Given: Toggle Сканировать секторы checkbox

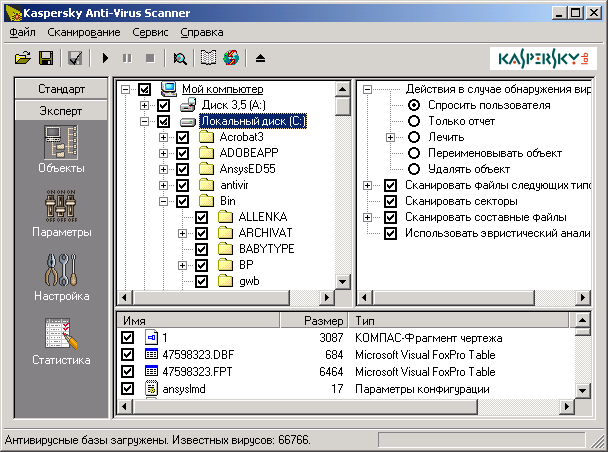Looking at the screenshot, I should tap(390, 201).
